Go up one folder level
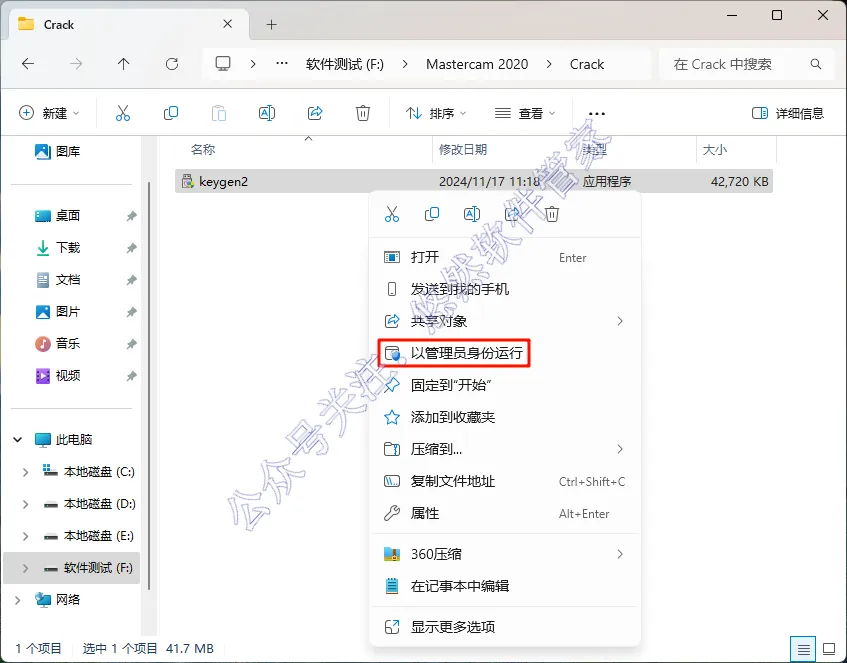The height and width of the screenshot is (663, 847). (124, 64)
